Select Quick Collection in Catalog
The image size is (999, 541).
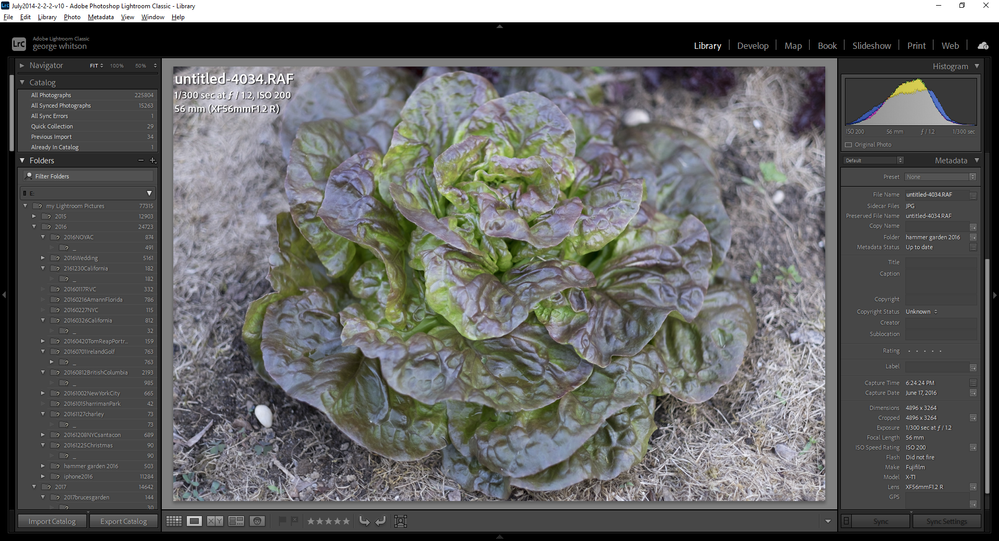[88, 126]
